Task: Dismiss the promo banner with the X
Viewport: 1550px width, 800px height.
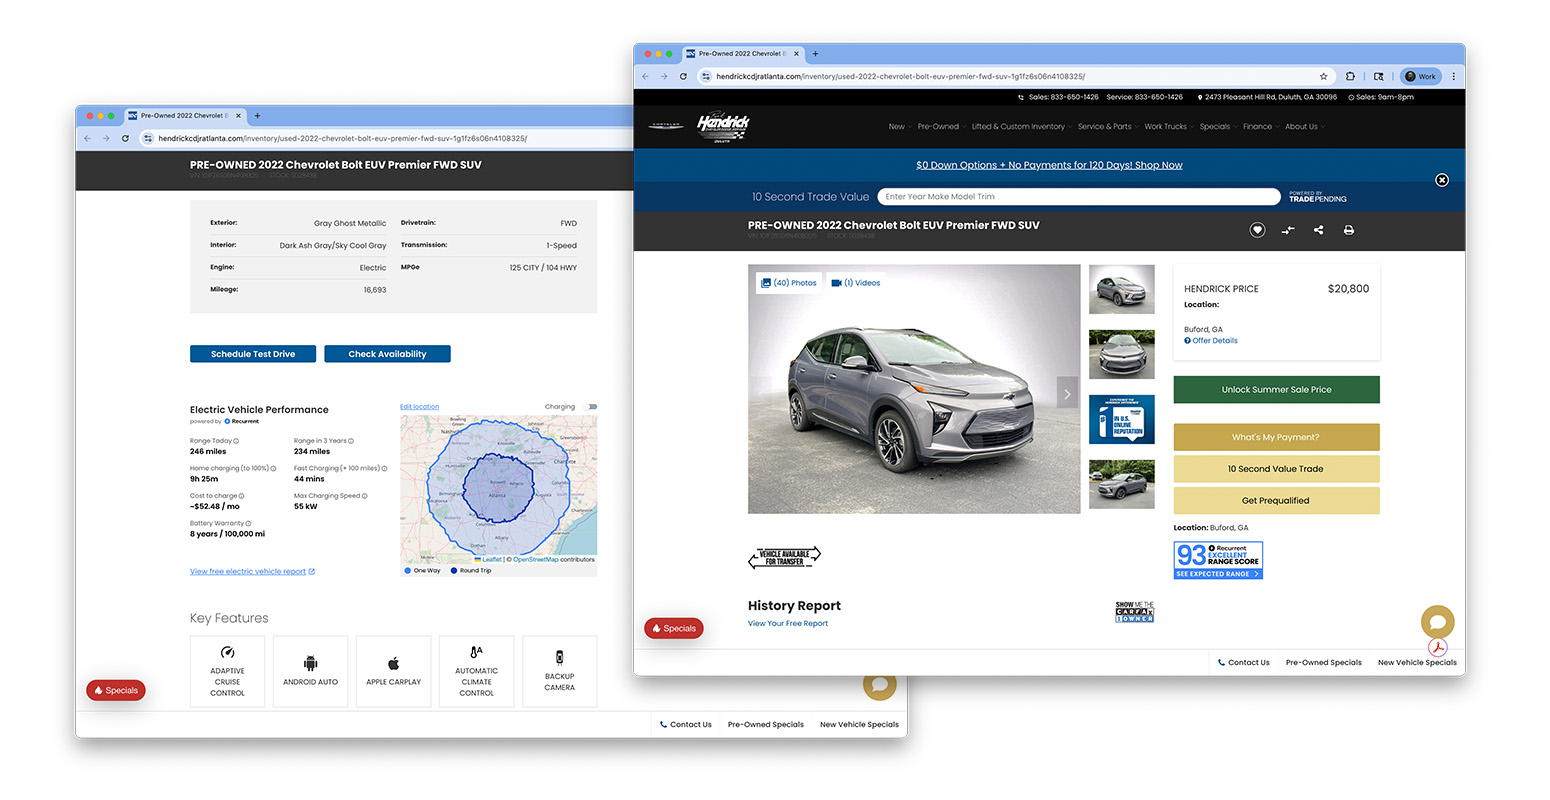Action: pos(1442,180)
